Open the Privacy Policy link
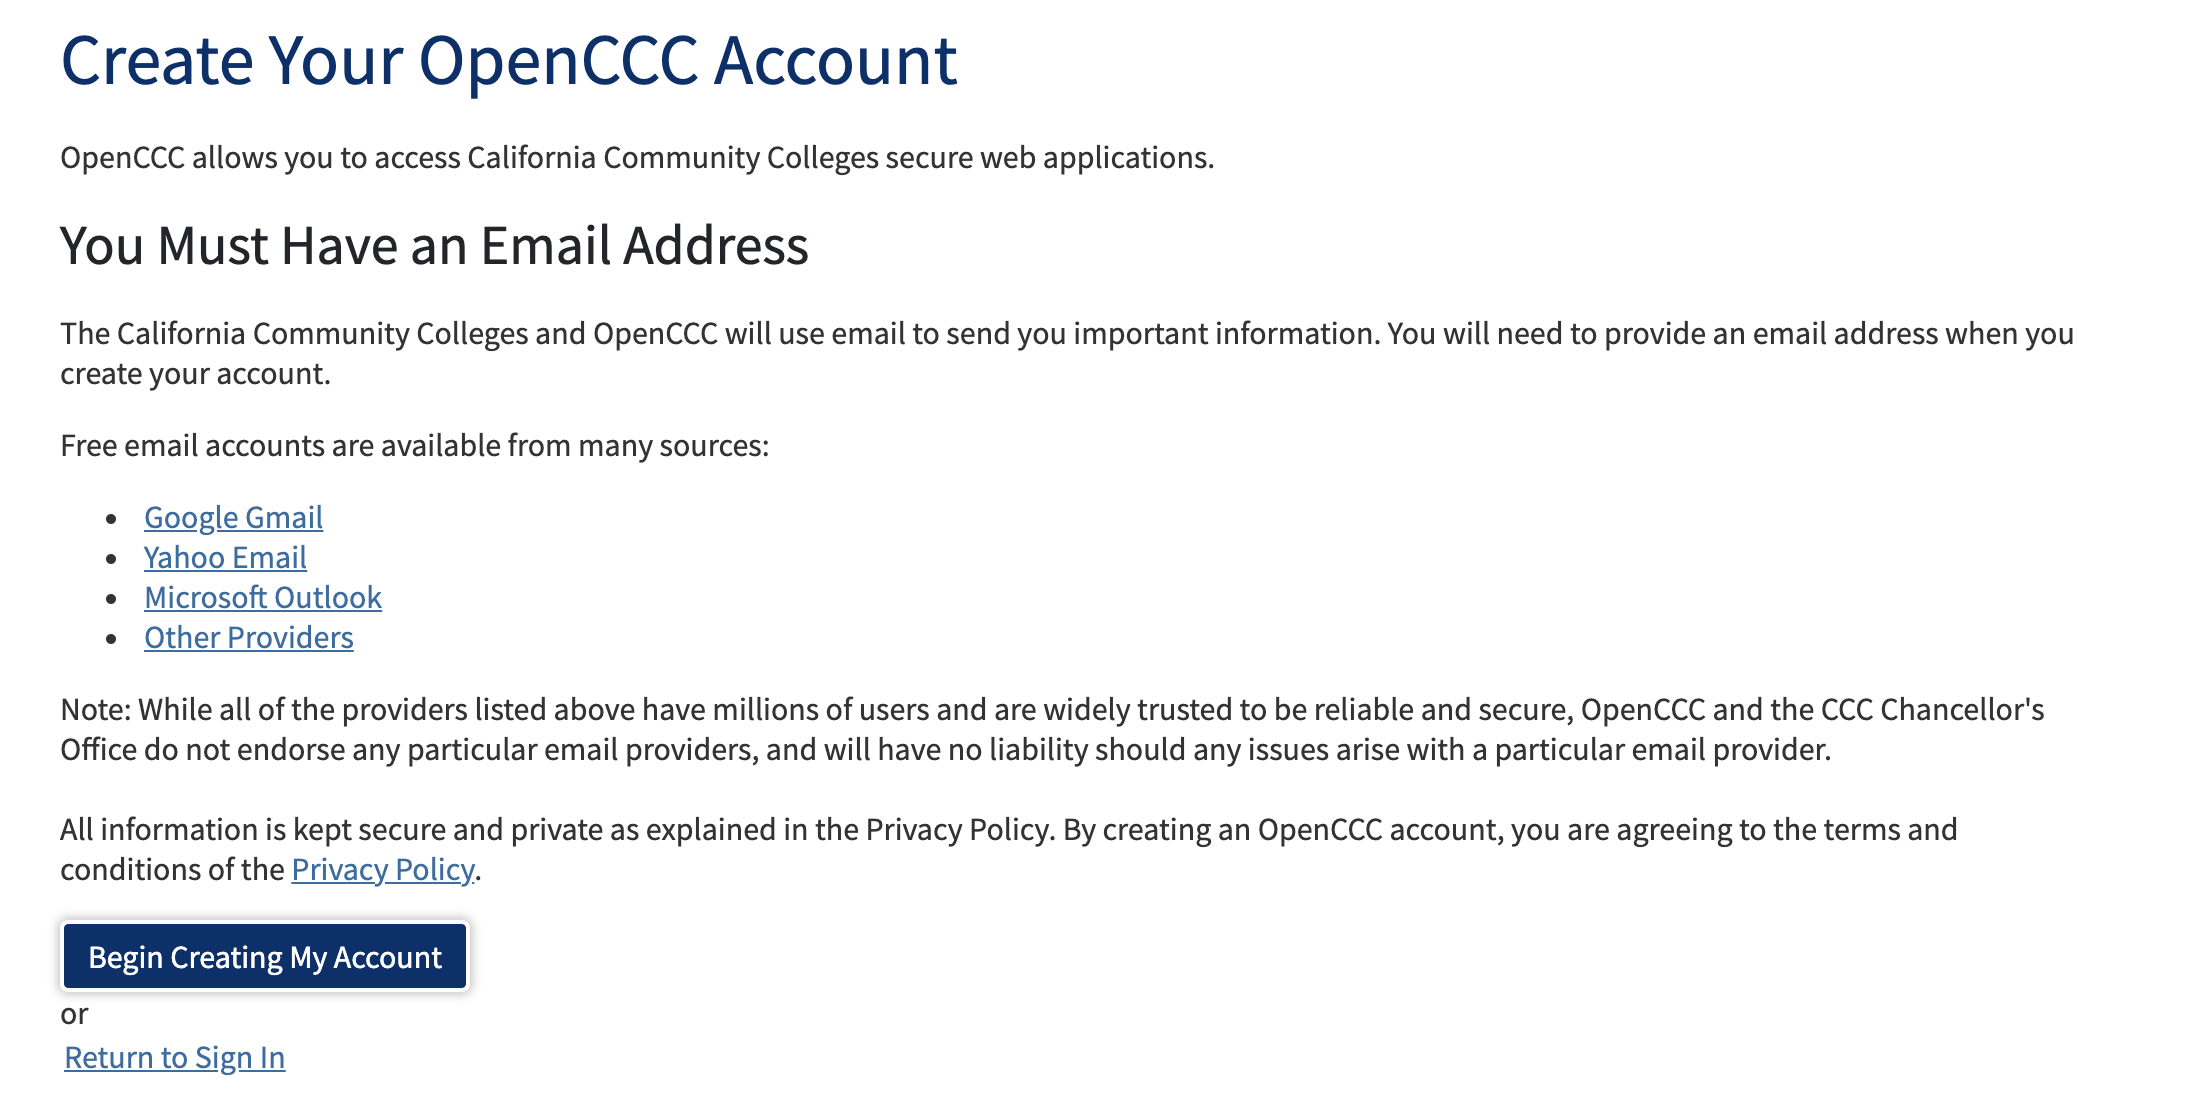This screenshot has width=2190, height=1106. (382, 869)
